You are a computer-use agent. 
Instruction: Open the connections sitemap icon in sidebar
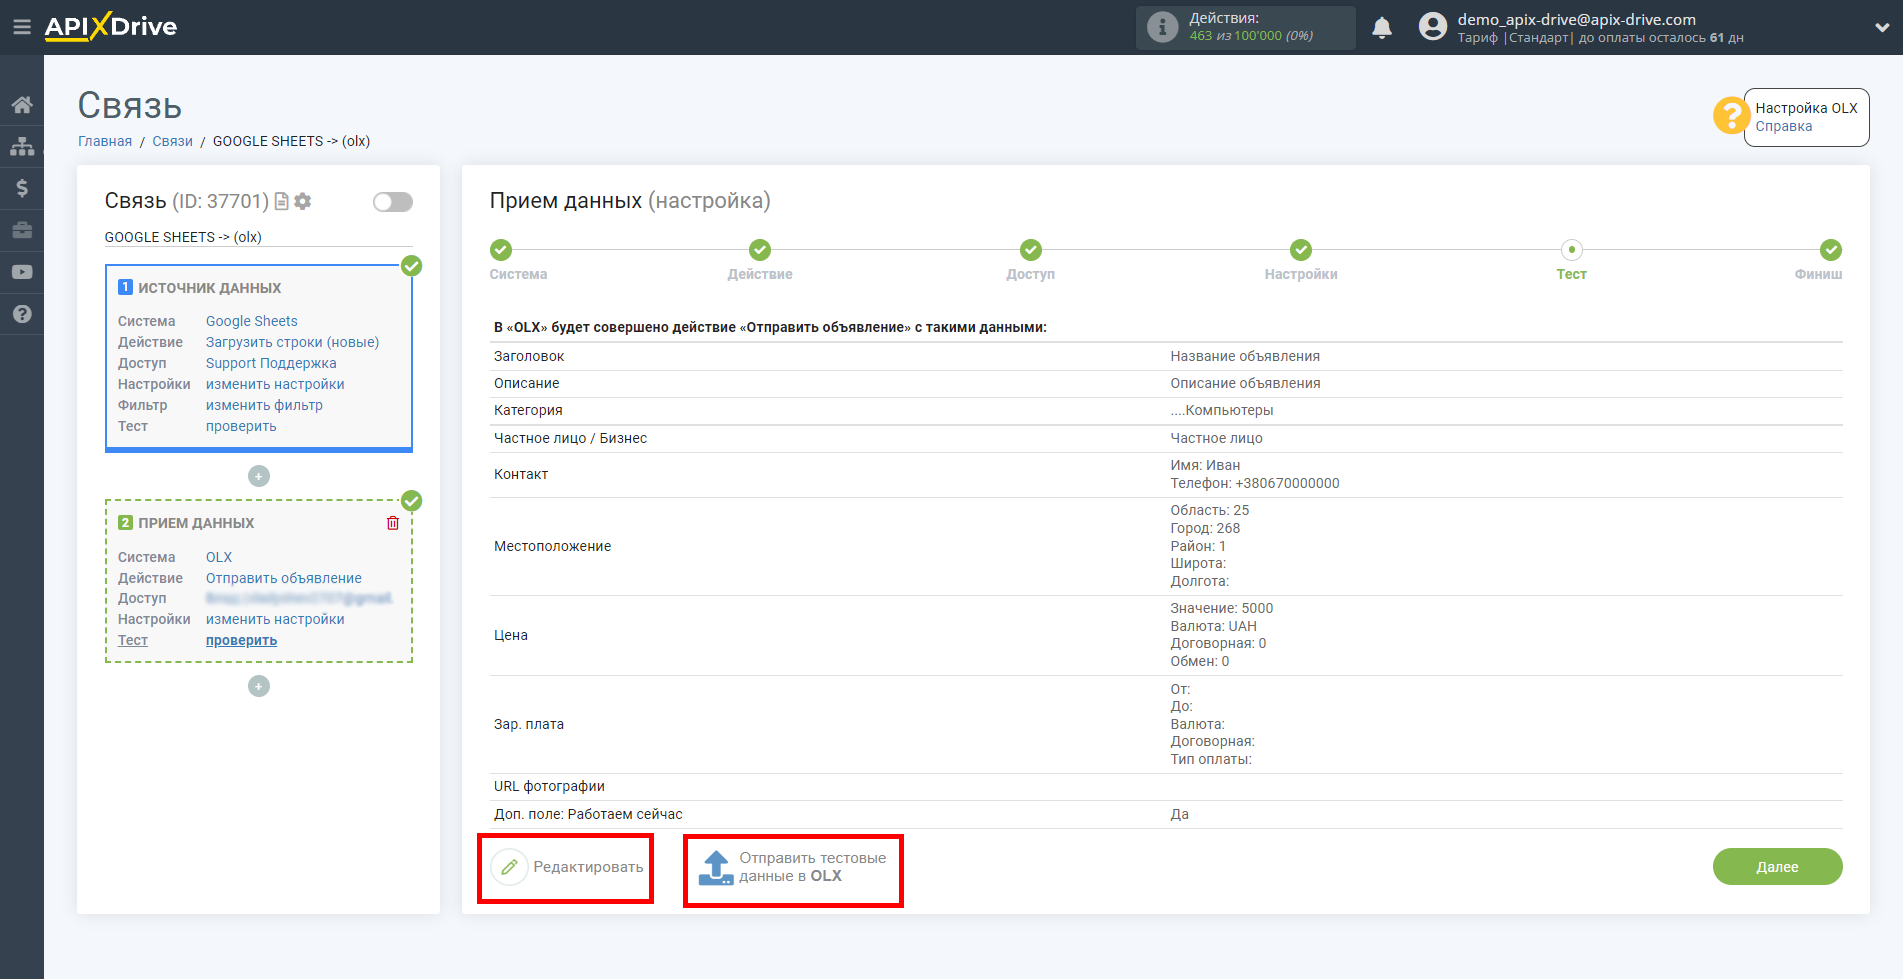(22, 146)
